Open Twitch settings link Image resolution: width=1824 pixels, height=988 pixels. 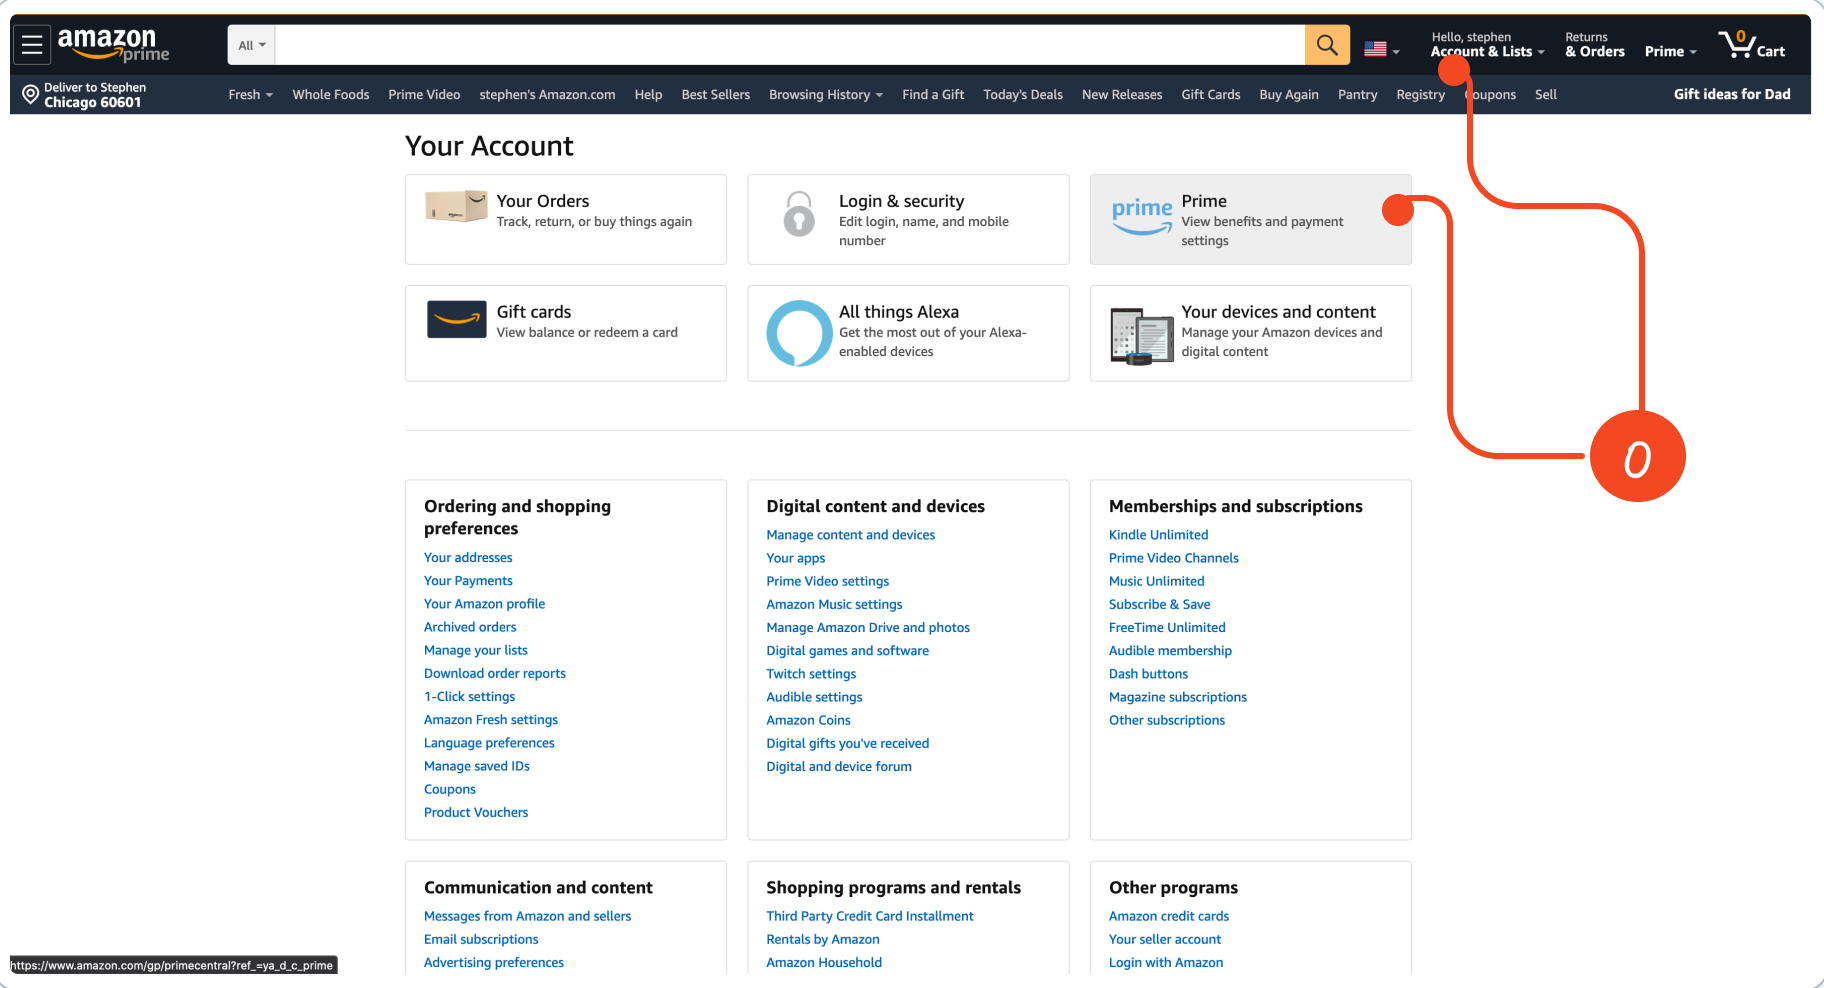tap(811, 674)
